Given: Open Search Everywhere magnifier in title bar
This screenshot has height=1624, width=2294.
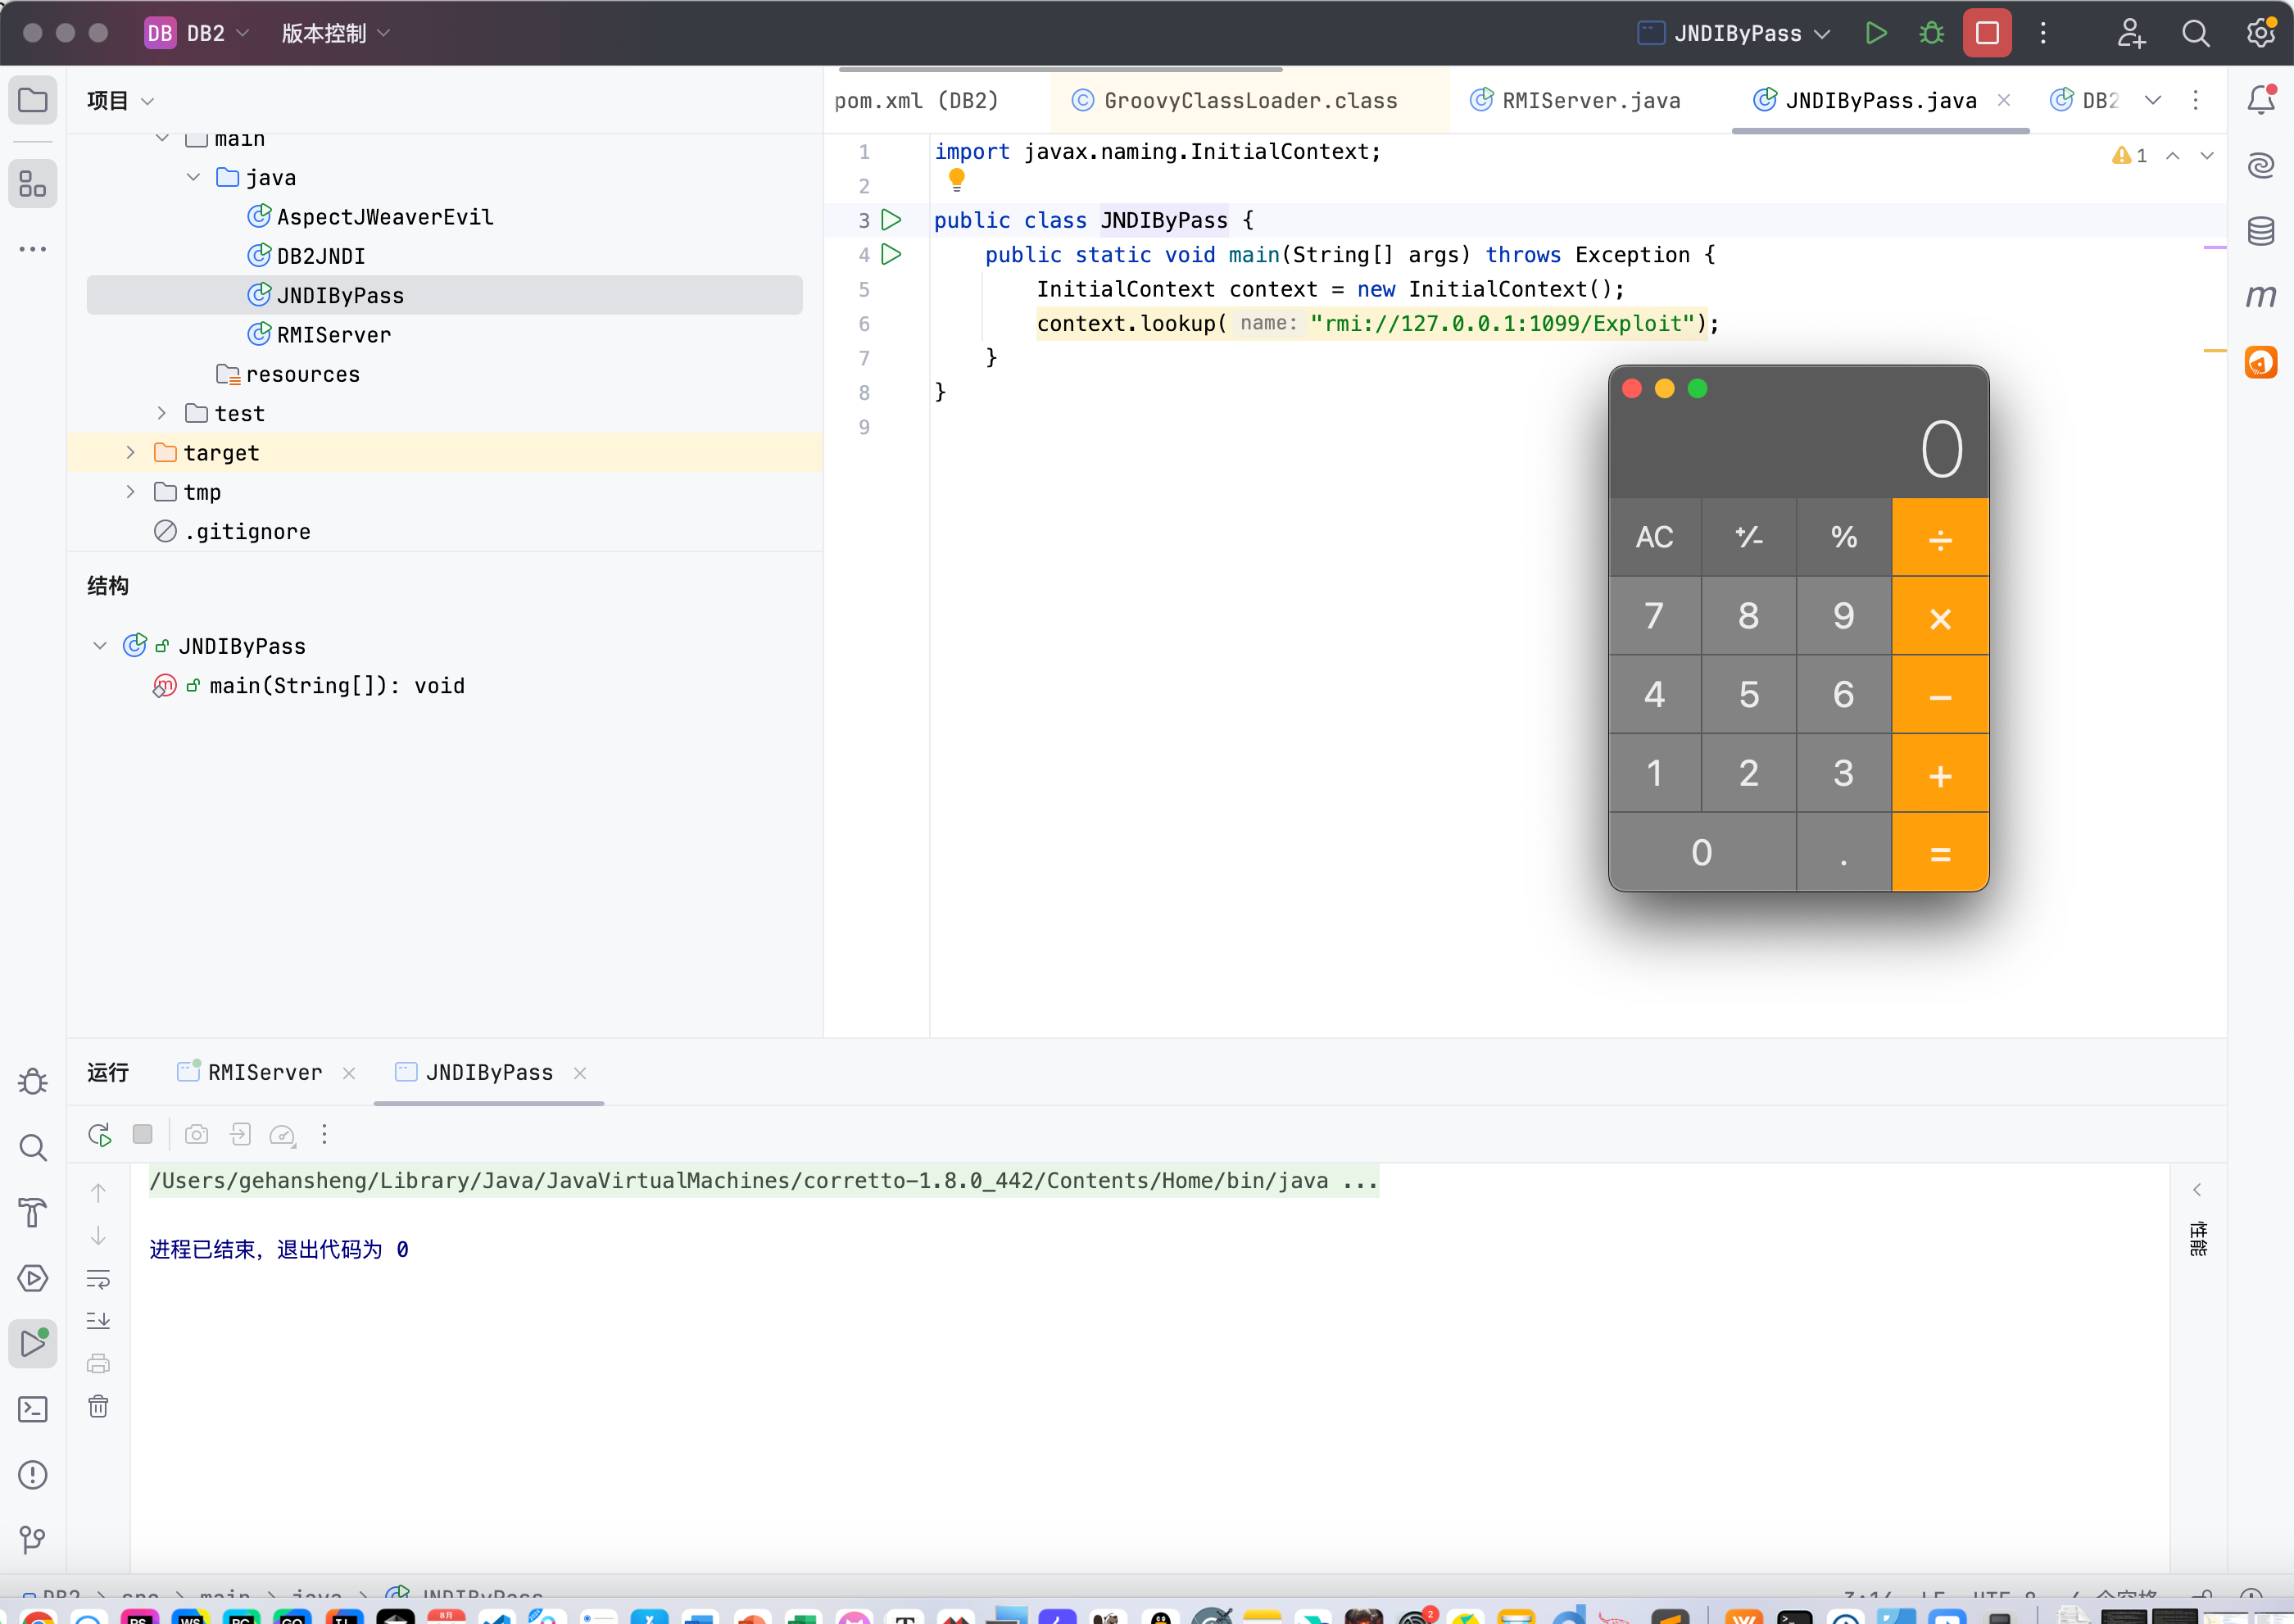Looking at the screenshot, I should pos(2195,33).
